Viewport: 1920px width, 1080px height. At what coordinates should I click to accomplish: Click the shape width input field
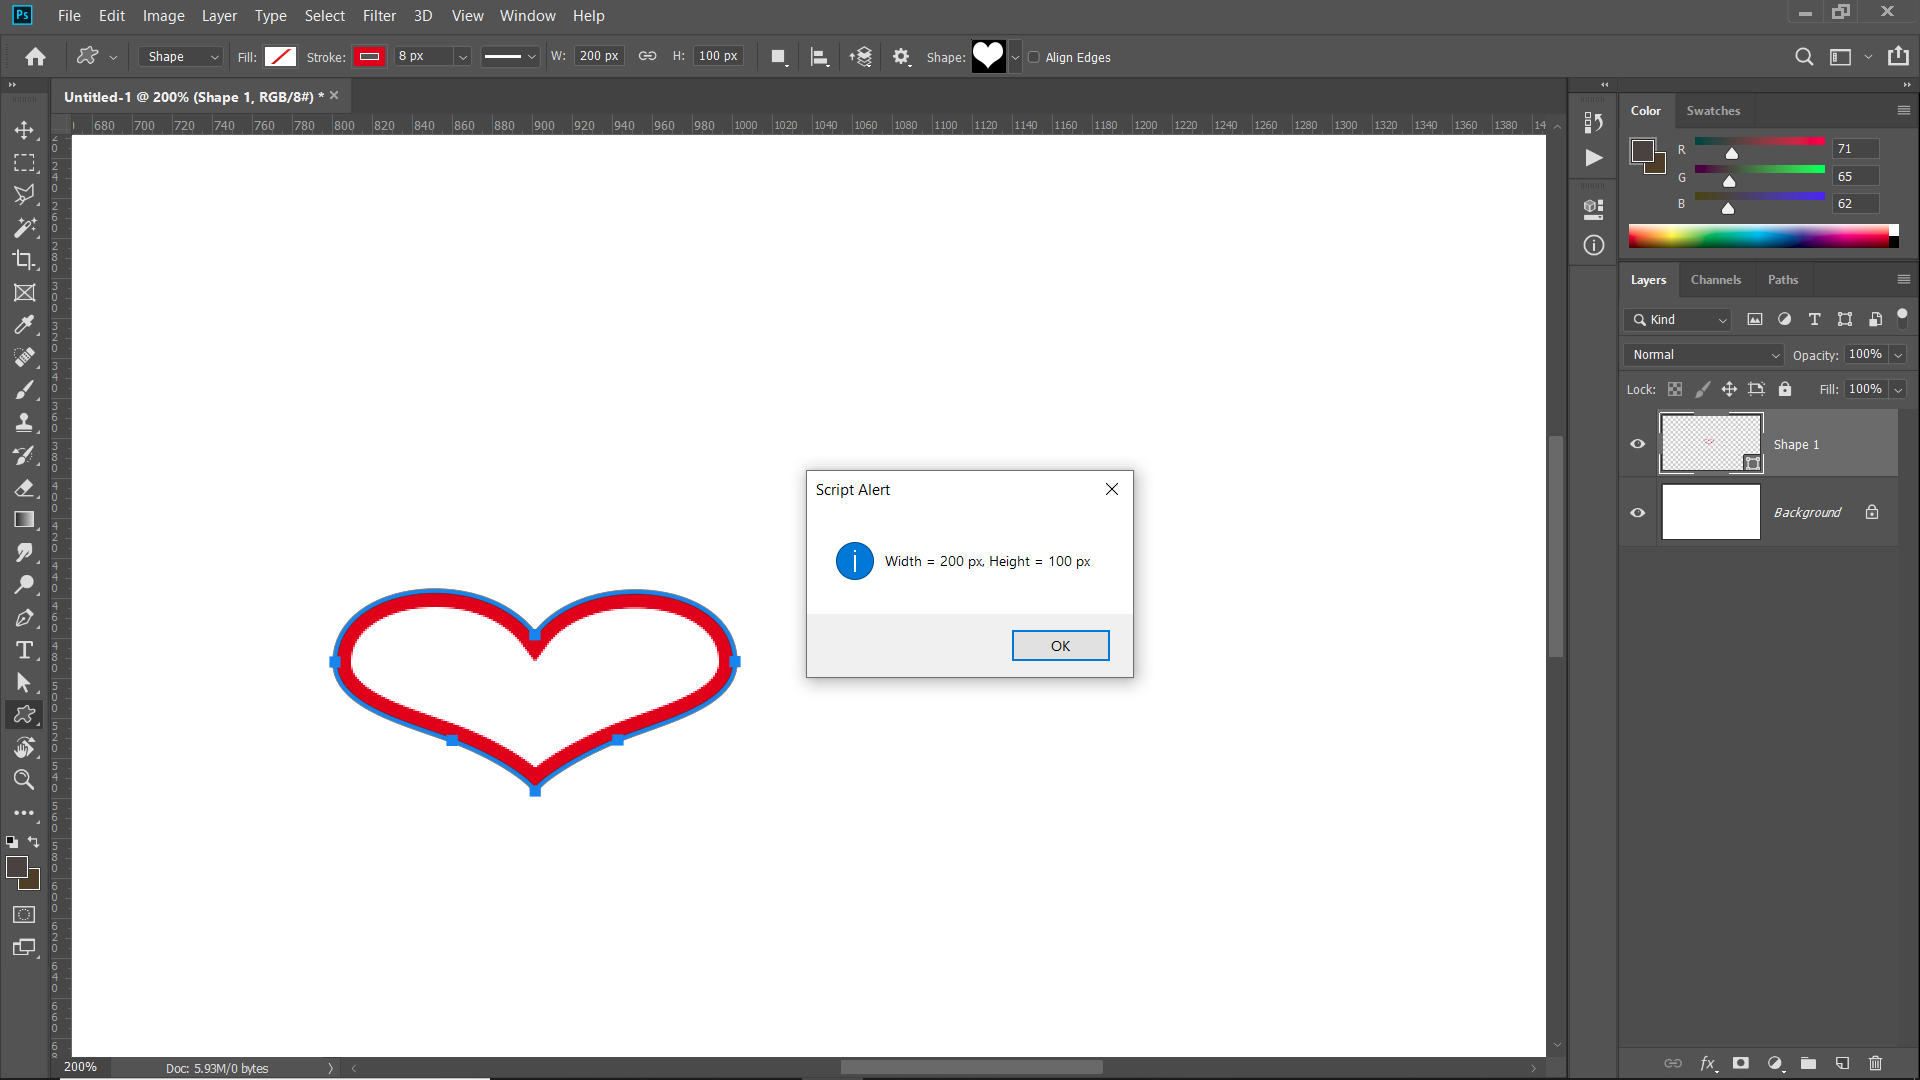(598, 56)
